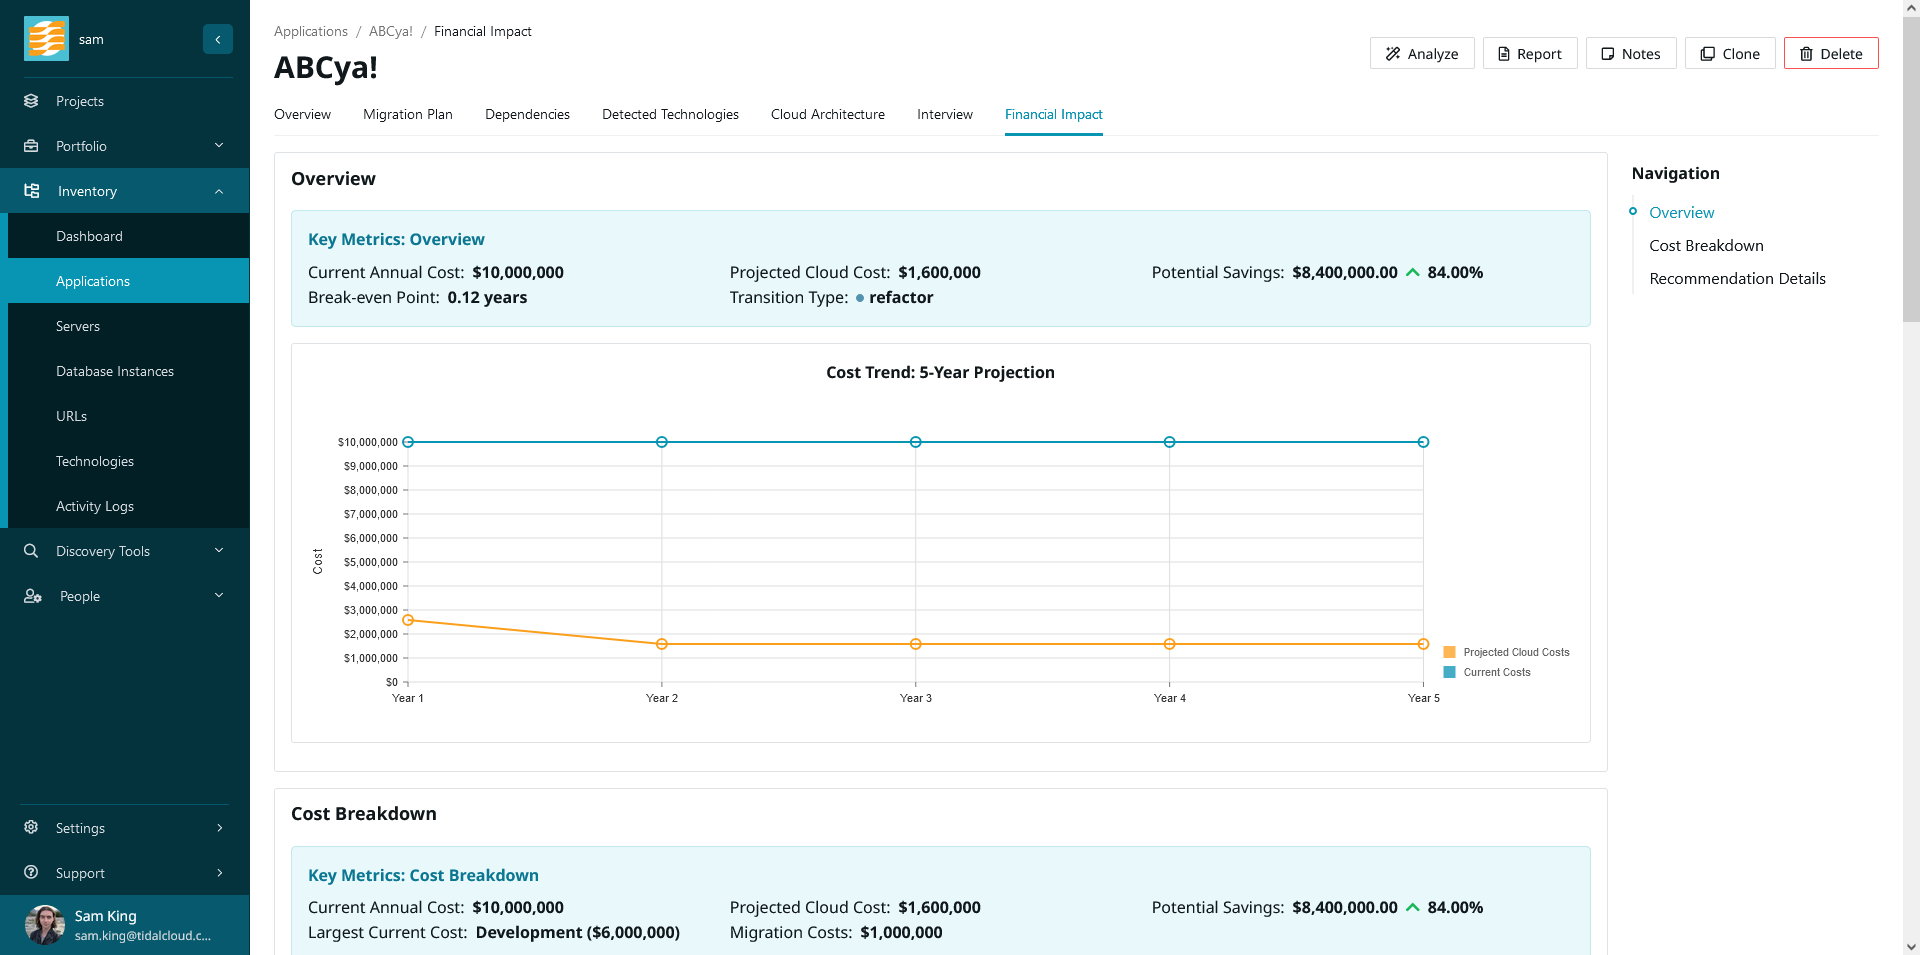Click the Discovery Tools magnifier icon
This screenshot has width=1920, height=955.
coord(31,551)
